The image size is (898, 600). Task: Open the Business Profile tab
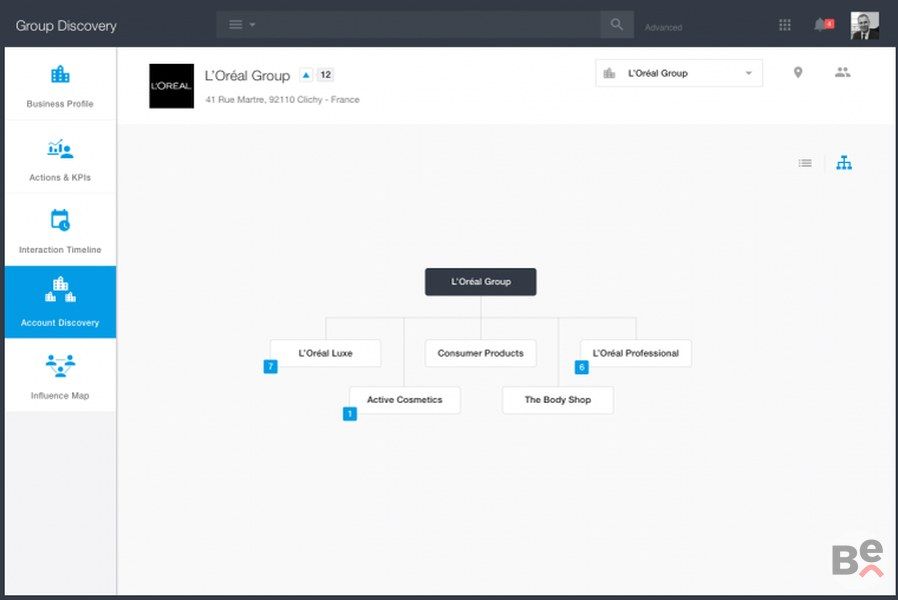(x=60, y=85)
